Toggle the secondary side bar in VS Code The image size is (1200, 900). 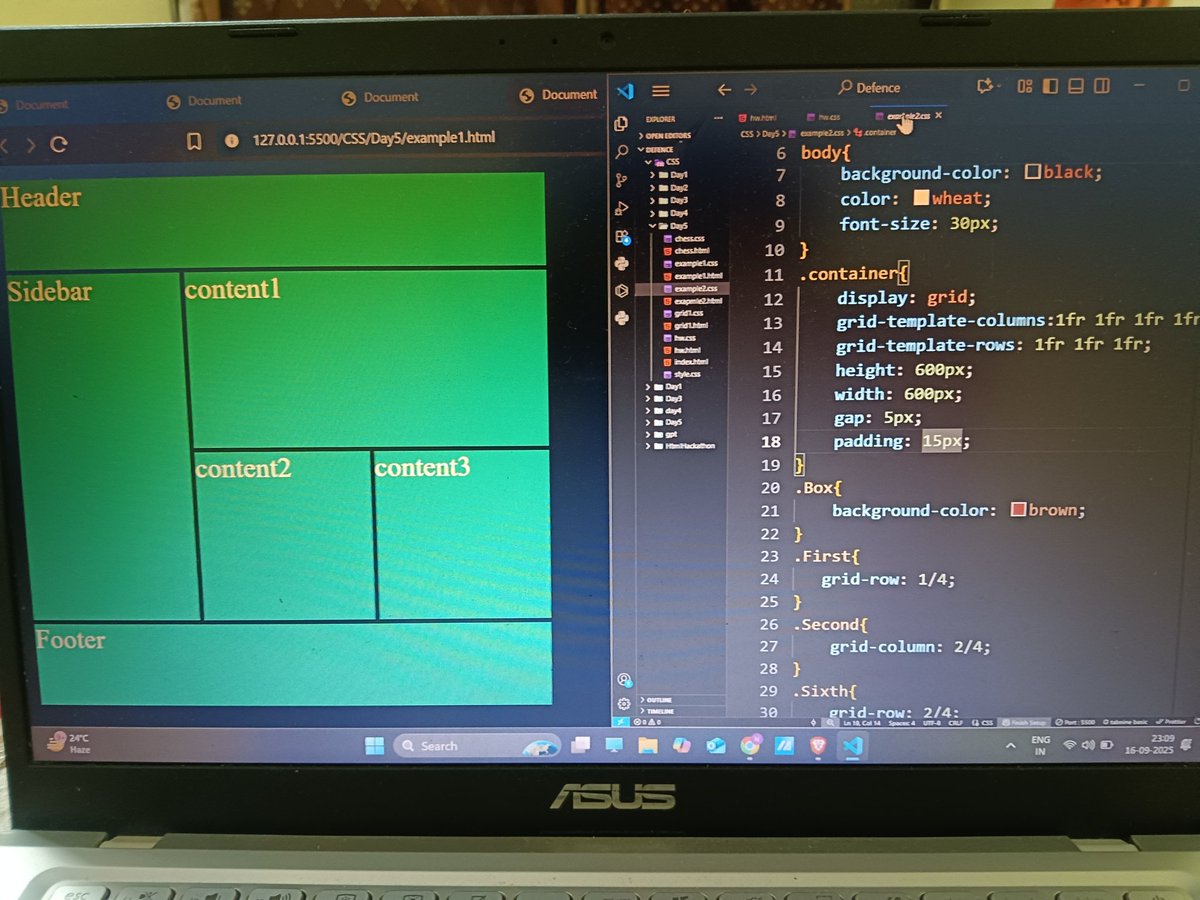(x=1101, y=86)
